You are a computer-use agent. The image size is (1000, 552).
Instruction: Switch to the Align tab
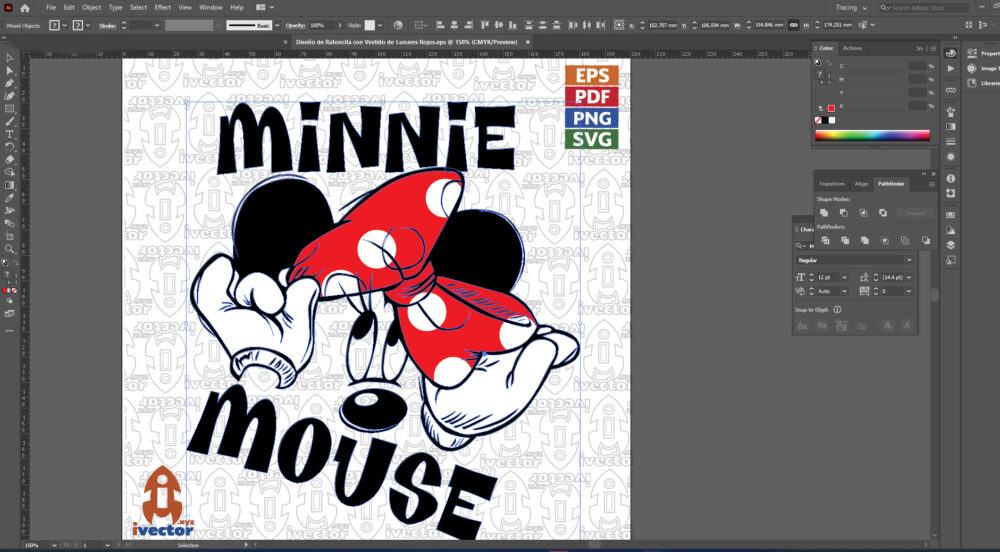(861, 184)
